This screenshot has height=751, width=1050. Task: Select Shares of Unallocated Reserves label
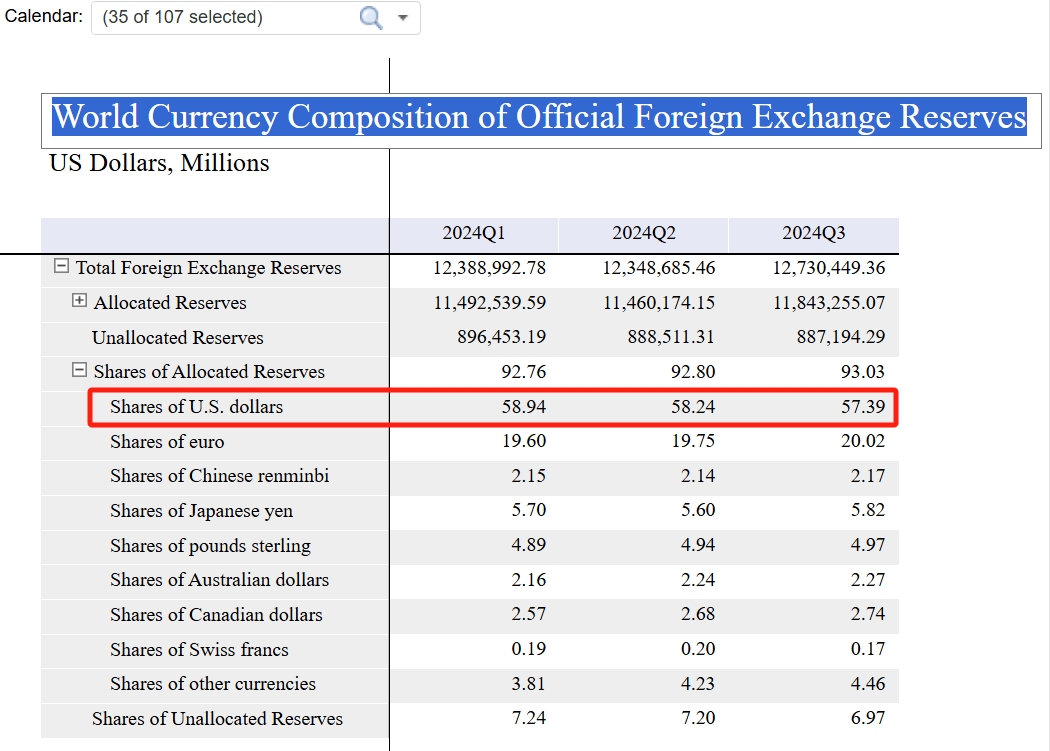217,719
